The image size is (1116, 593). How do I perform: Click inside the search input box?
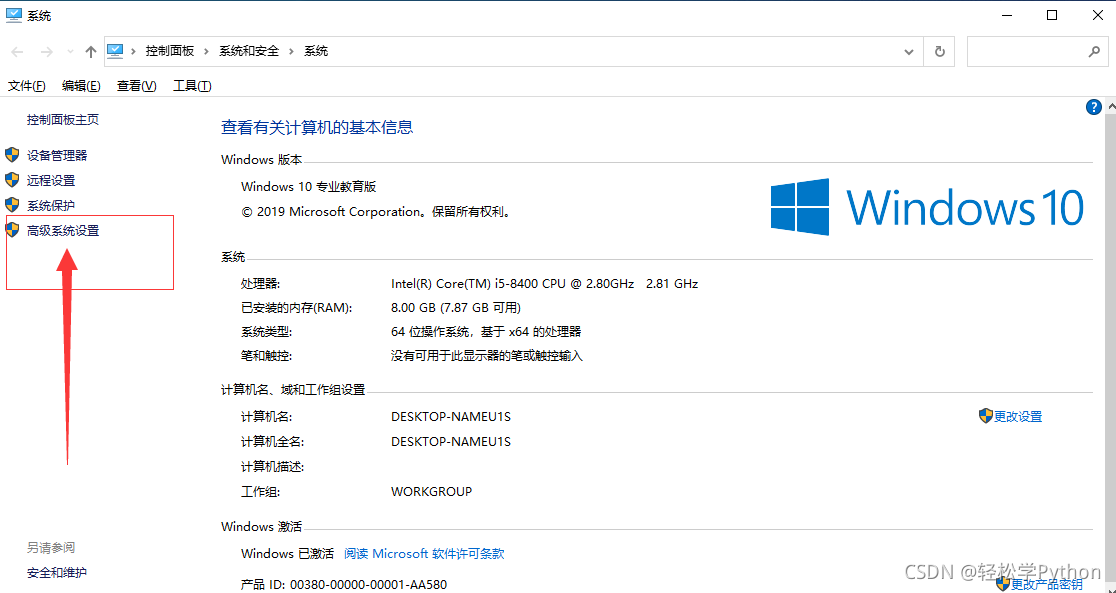coord(1025,51)
